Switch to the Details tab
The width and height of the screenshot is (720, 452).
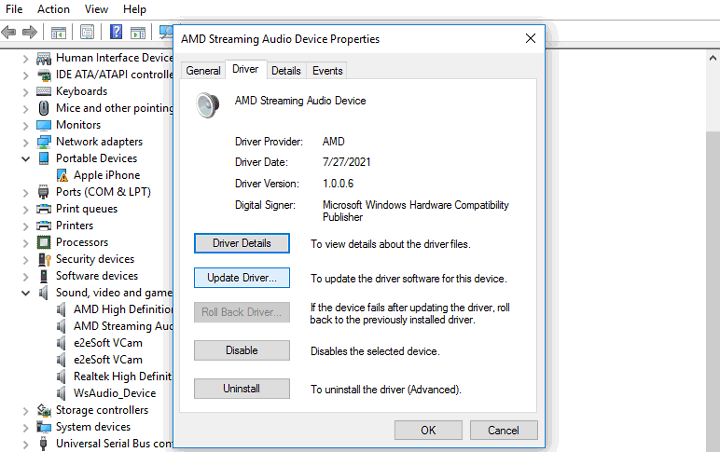(x=286, y=70)
